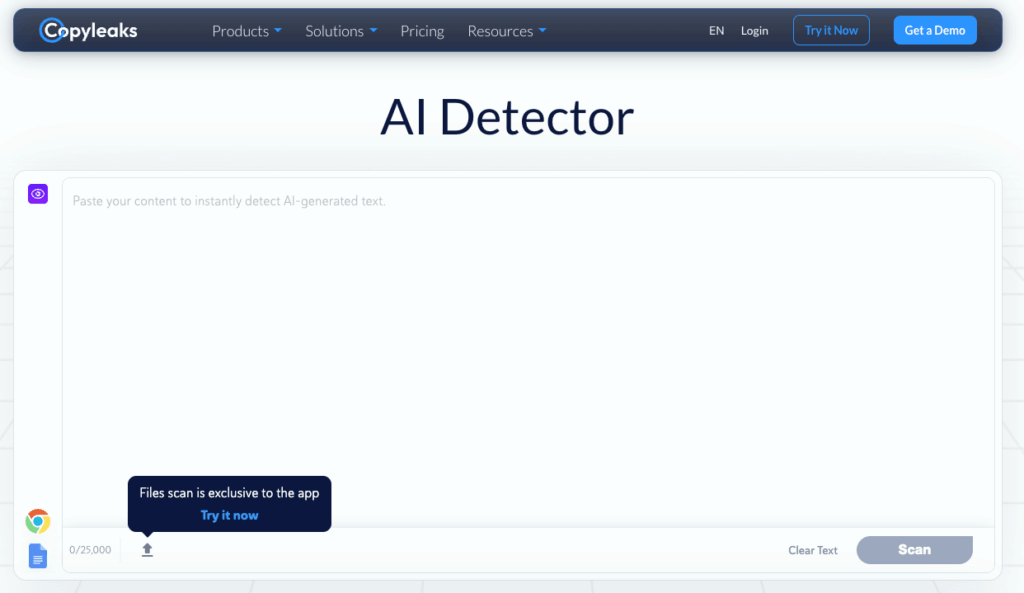Screen dimensions: 1024x593
Task: Click the file upload arrow icon
Action: [x=147, y=550]
